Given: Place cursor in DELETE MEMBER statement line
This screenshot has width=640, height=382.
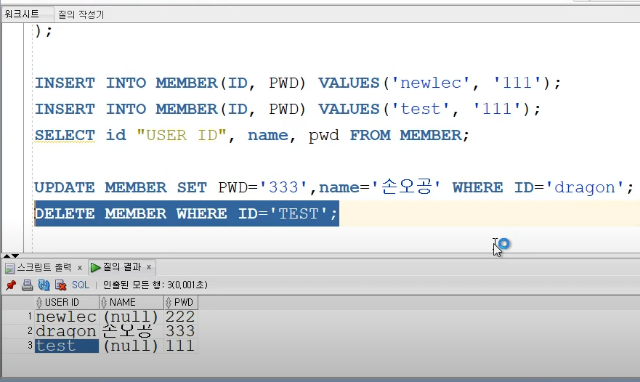Looking at the screenshot, I should click(187, 213).
